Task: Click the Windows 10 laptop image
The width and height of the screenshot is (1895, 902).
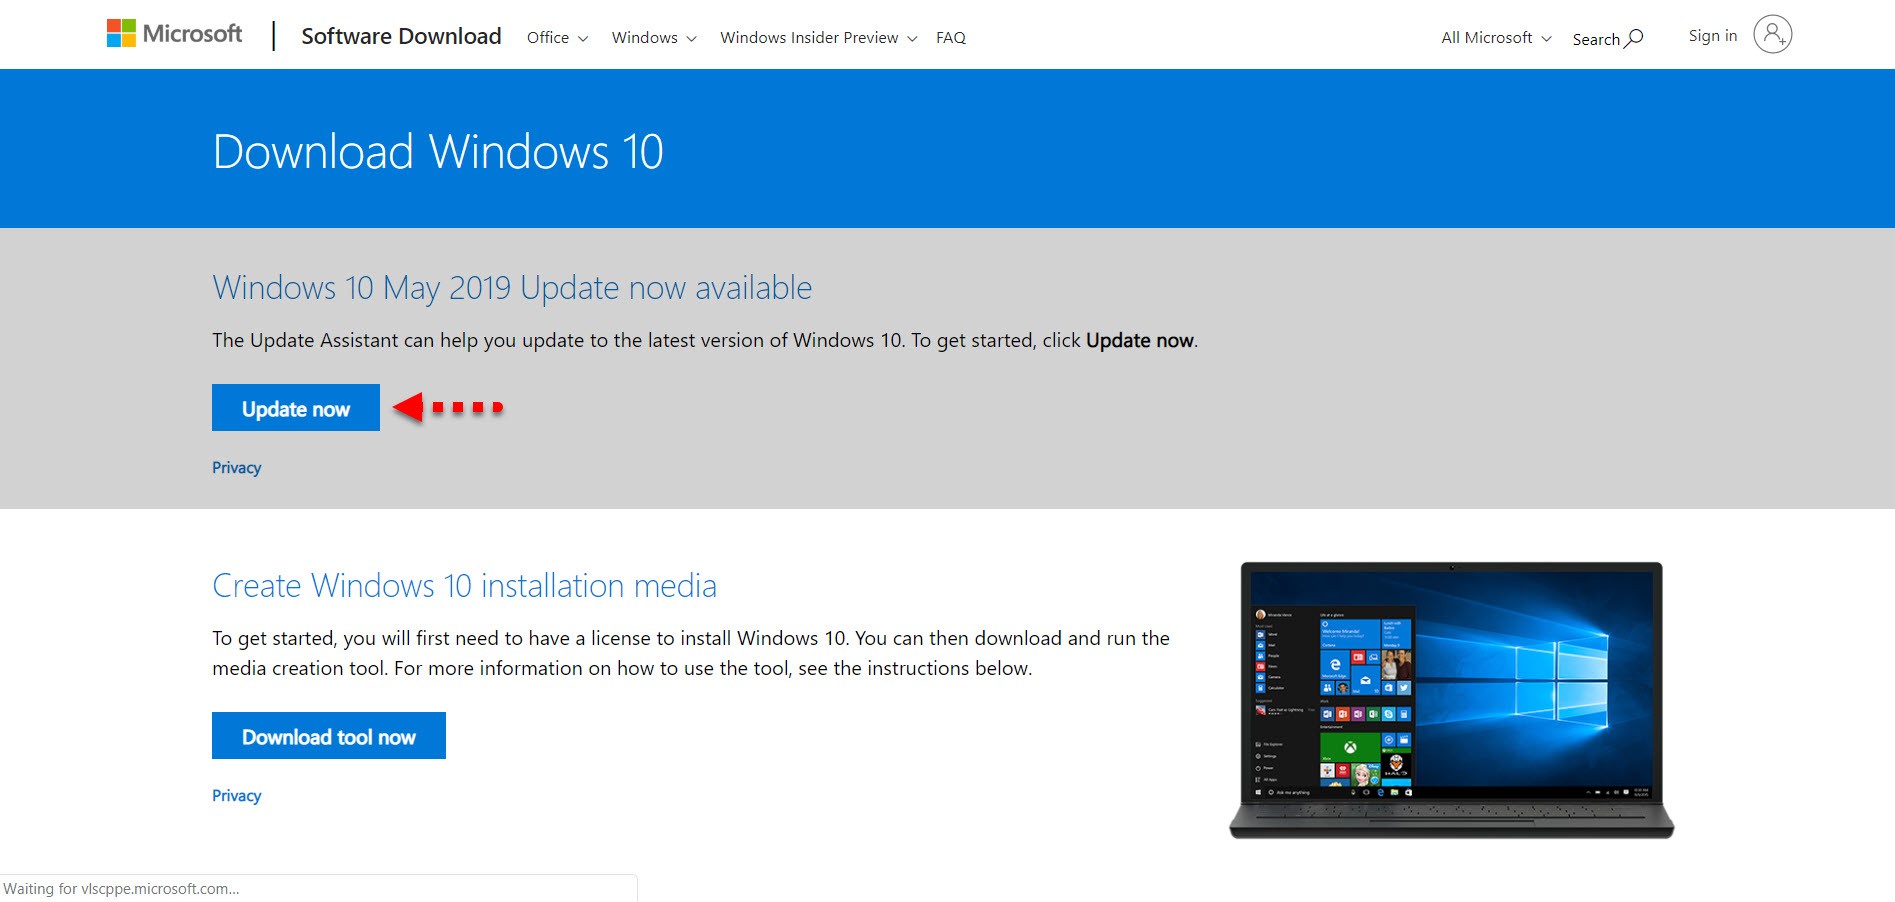Action: [1451, 700]
